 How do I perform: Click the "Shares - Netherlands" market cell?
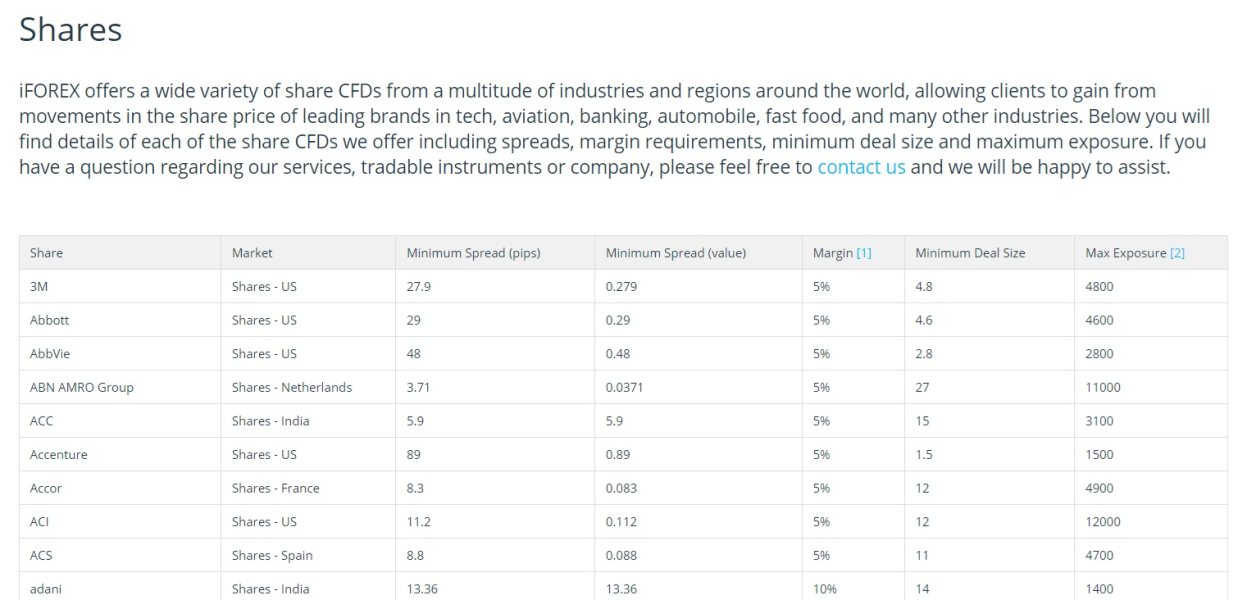tap(292, 387)
